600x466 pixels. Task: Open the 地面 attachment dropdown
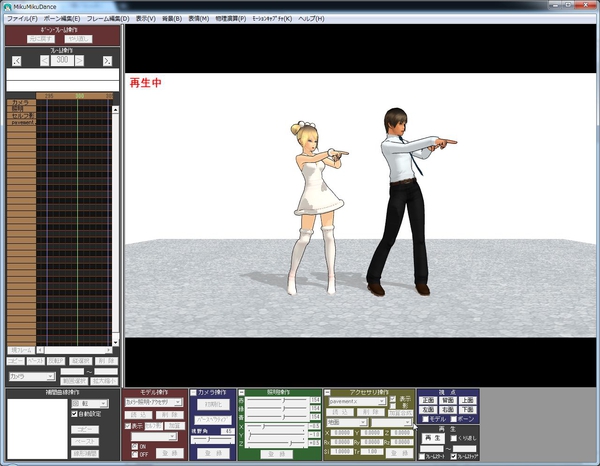coord(347,422)
